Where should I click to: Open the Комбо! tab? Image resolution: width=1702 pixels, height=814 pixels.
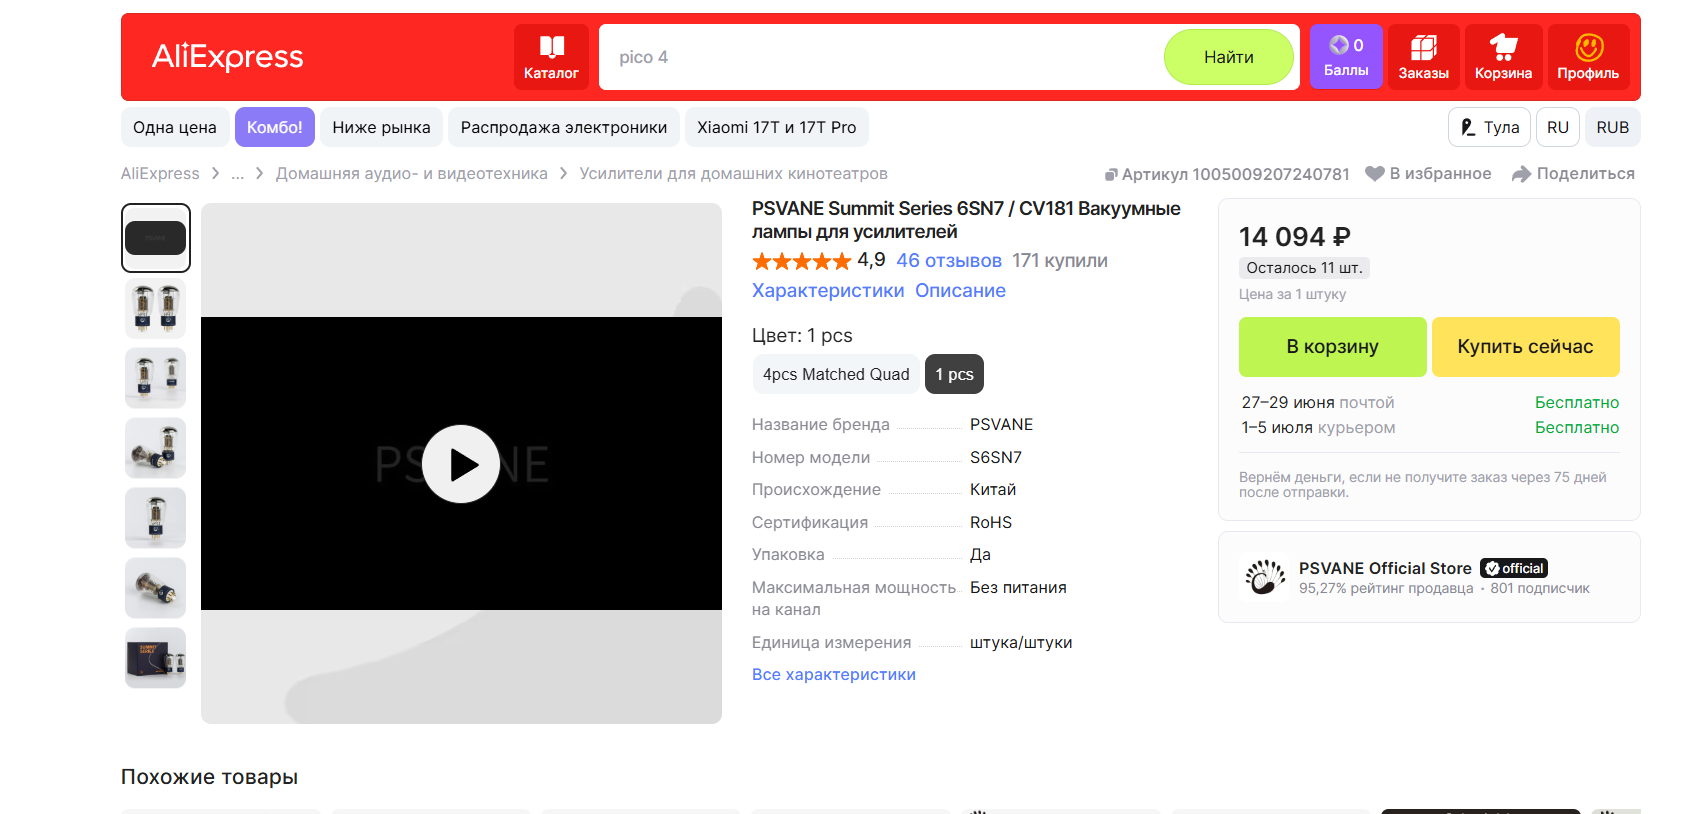pos(275,127)
